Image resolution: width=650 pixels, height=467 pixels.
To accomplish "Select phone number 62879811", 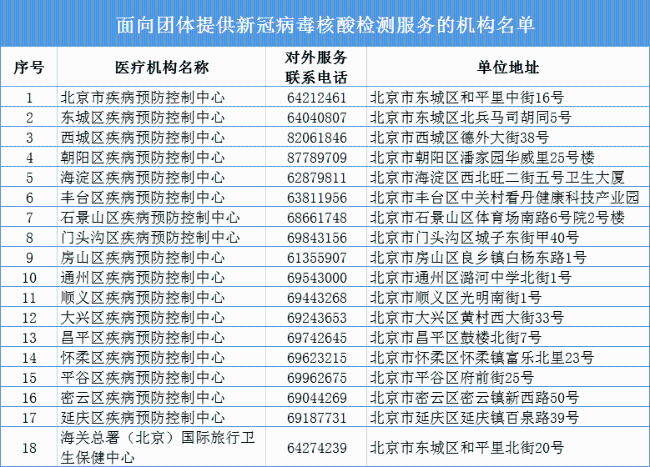I will tap(317, 178).
